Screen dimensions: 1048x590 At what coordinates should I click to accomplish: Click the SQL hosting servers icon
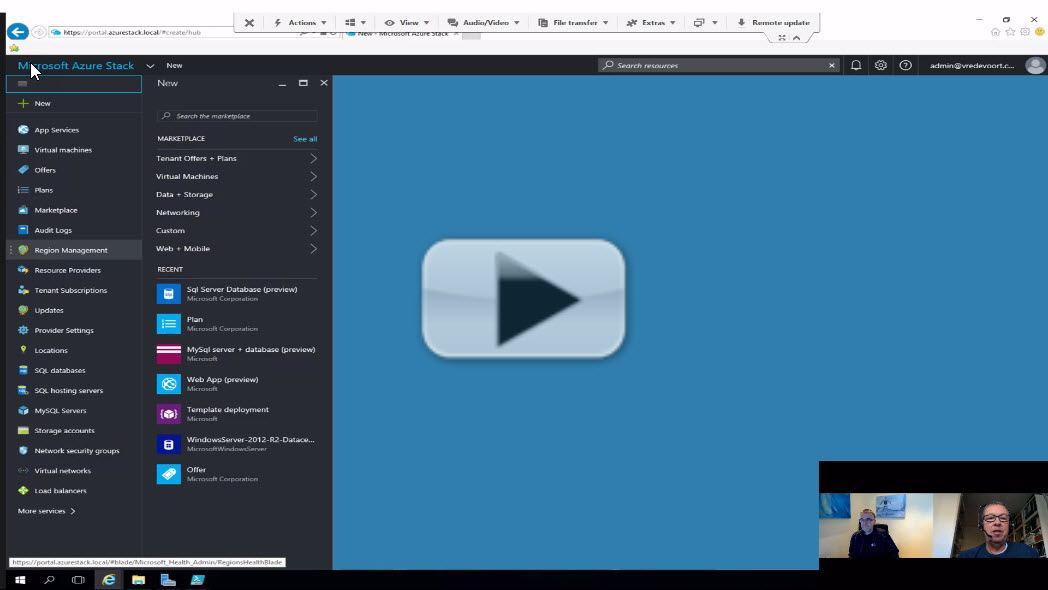click(x=23, y=390)
